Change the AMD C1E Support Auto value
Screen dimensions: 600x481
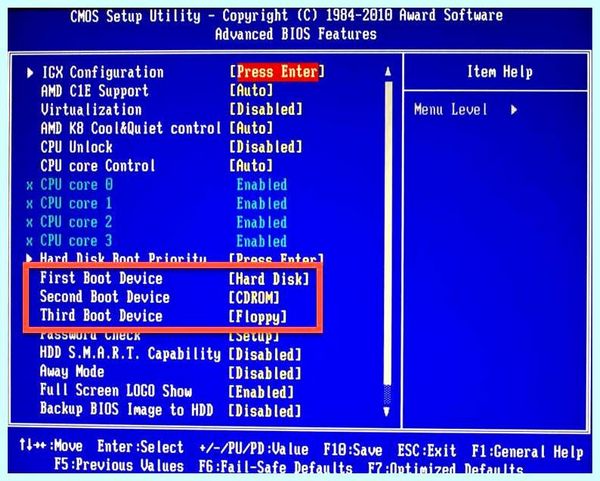click(x=251, y=91)
